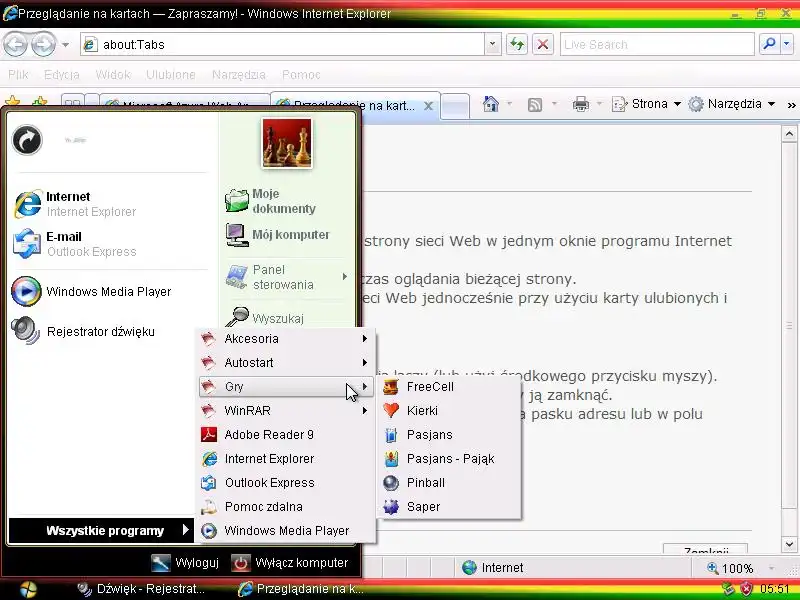The height and width of the screenshot is (600, 800).
Task: Expand the Autostart submenu
Action: point(286,363)
